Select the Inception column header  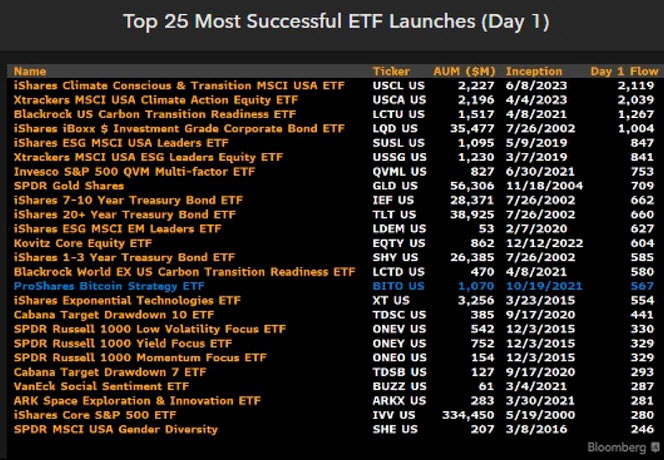pos(534,72)
